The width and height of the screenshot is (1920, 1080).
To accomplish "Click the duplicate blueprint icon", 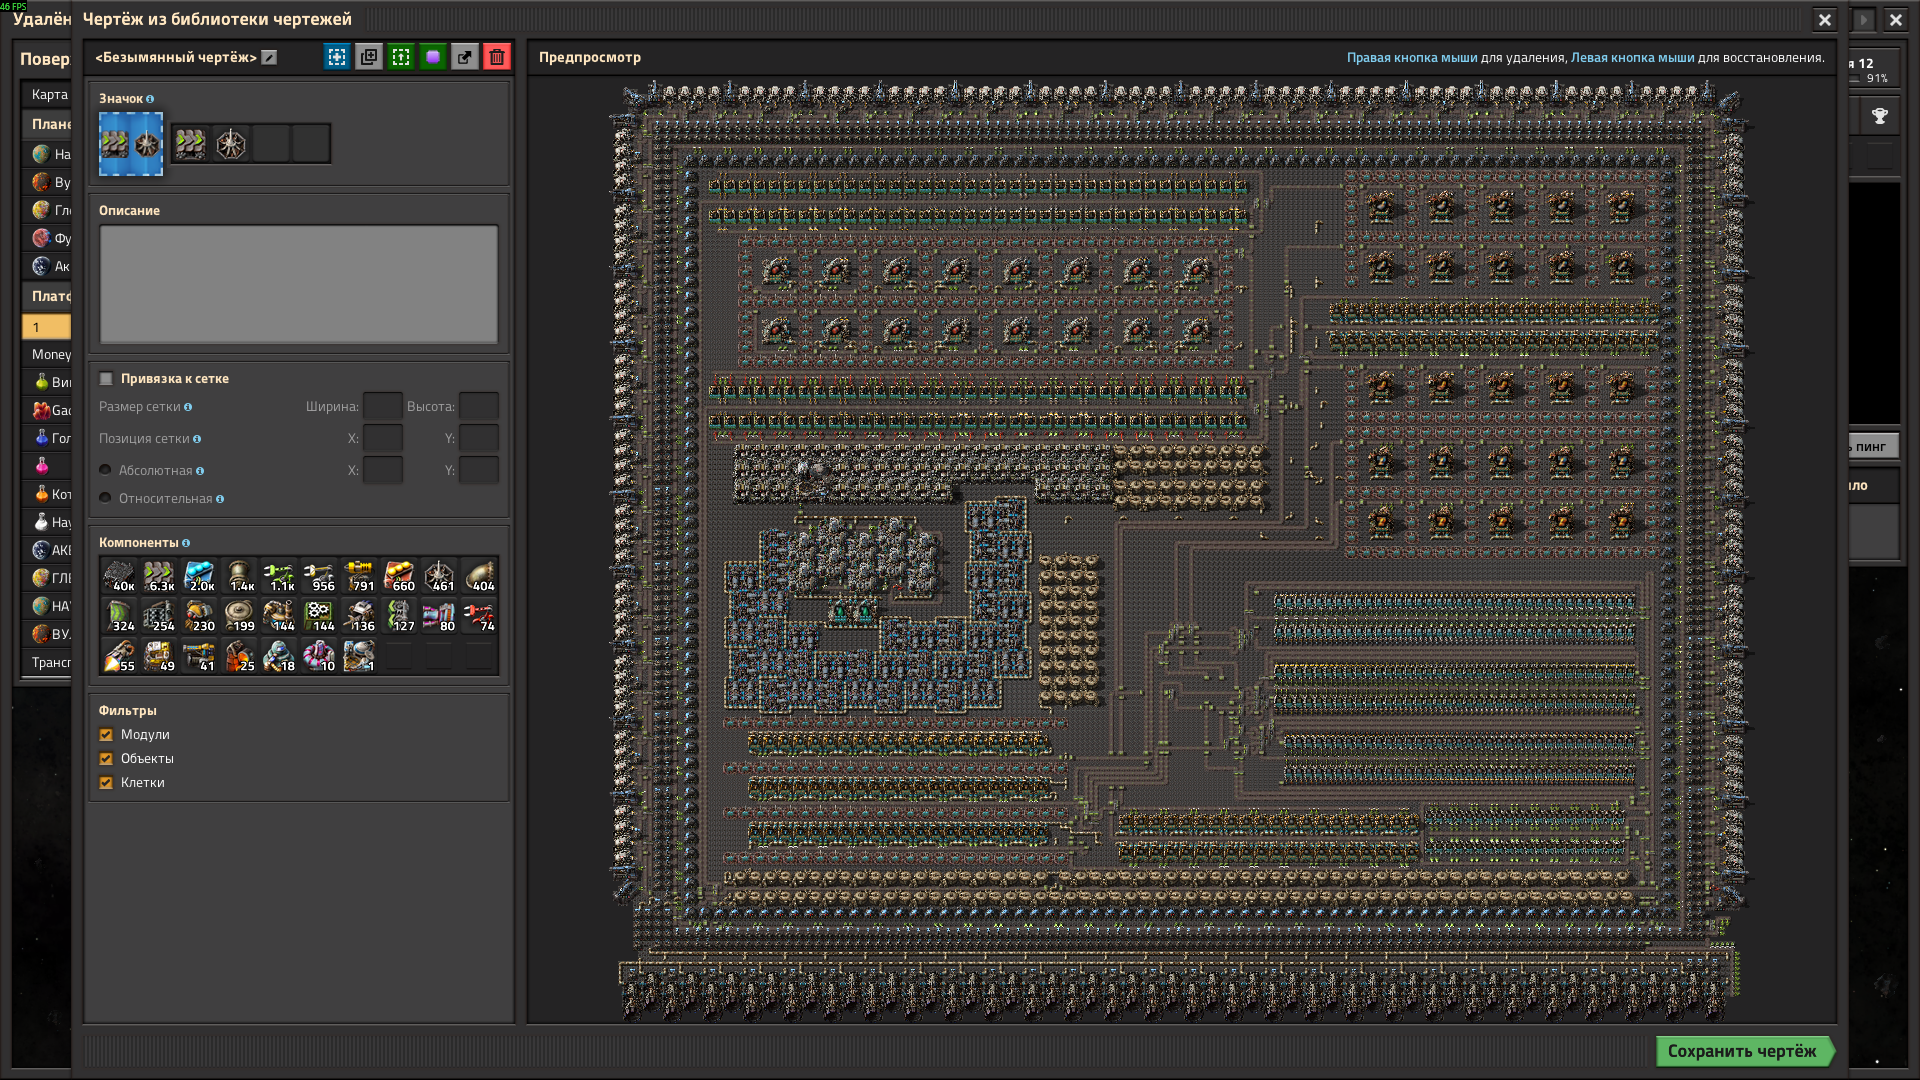I will pyautogui.click(x=369, y=57).
